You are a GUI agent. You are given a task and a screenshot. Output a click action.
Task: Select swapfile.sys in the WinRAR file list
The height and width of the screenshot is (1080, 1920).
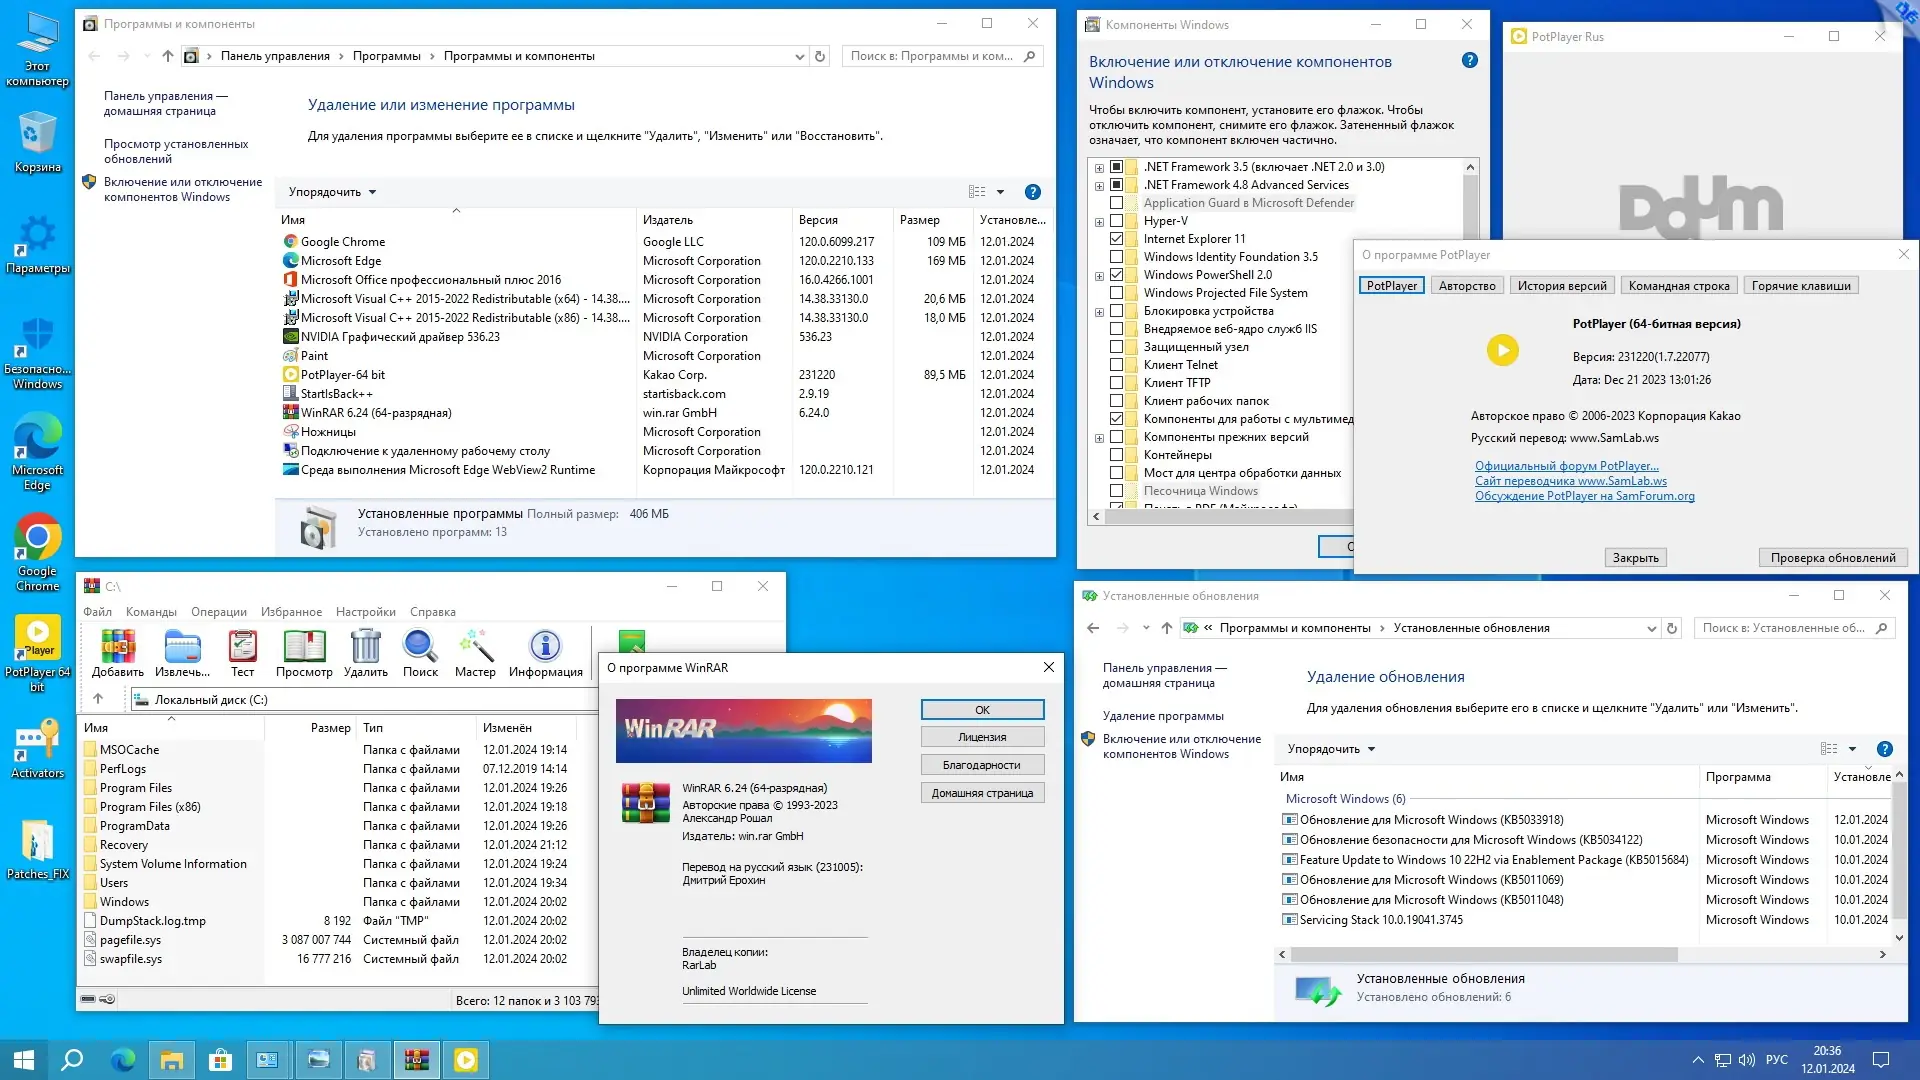click(x=130, y=958)
